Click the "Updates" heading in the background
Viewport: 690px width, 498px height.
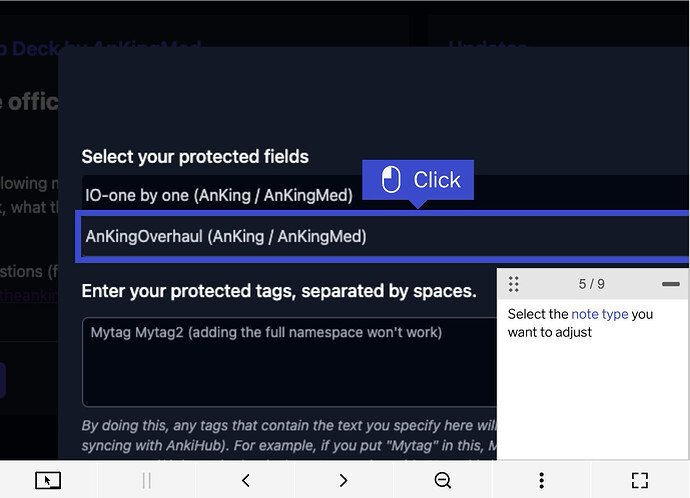coord(487,47)
